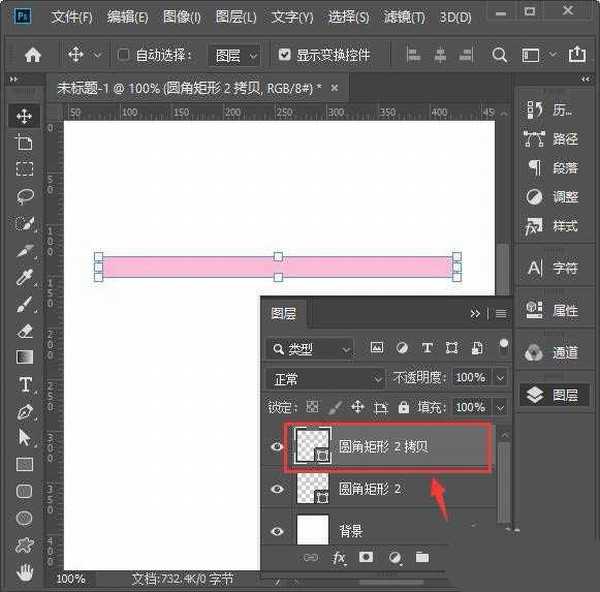Toggle lock image pixels brush icon
Image resolution: width=600 pixels, height=592 pixels.
335,407
